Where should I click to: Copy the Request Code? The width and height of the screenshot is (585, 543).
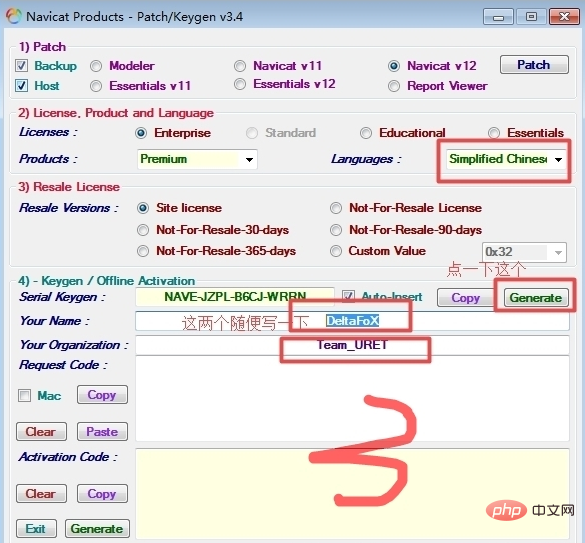tap(102, 395)
